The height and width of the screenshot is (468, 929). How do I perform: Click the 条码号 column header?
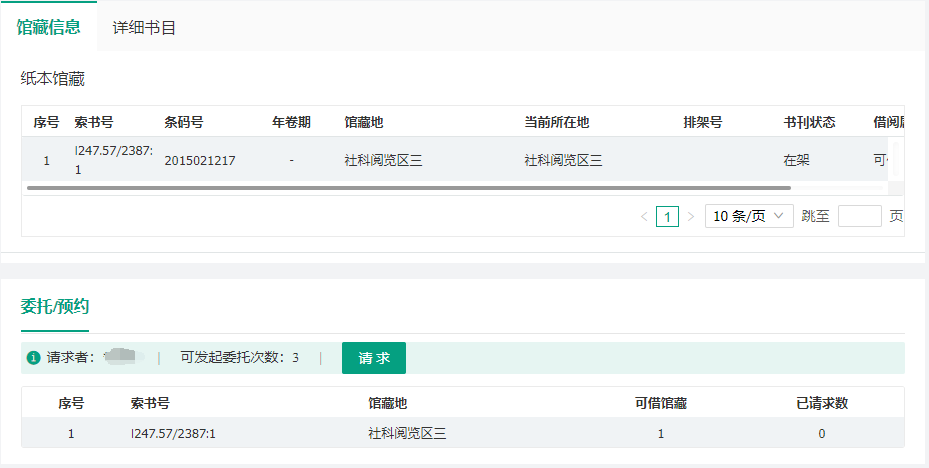[x=184, y=122]
